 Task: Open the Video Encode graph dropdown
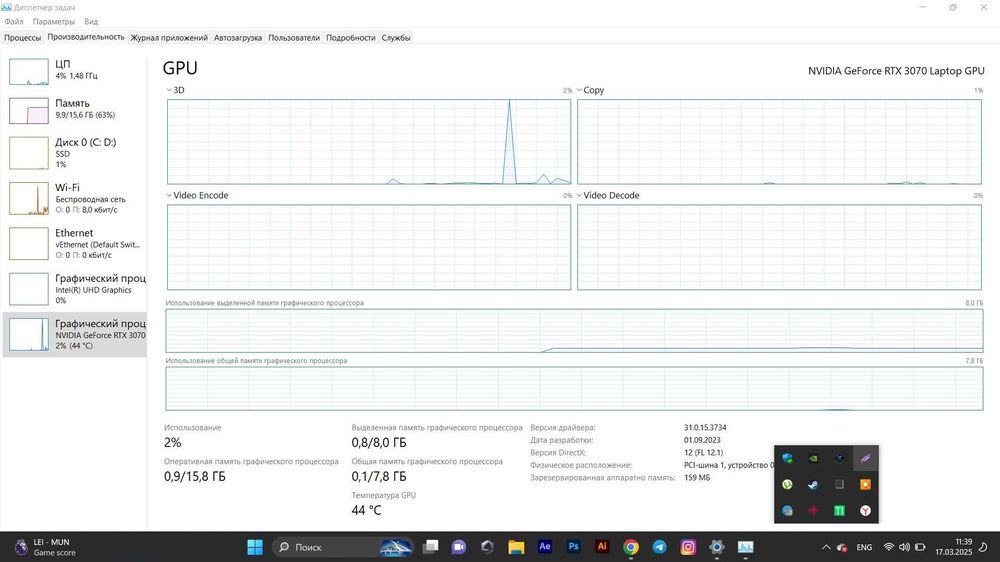[169, 195]
